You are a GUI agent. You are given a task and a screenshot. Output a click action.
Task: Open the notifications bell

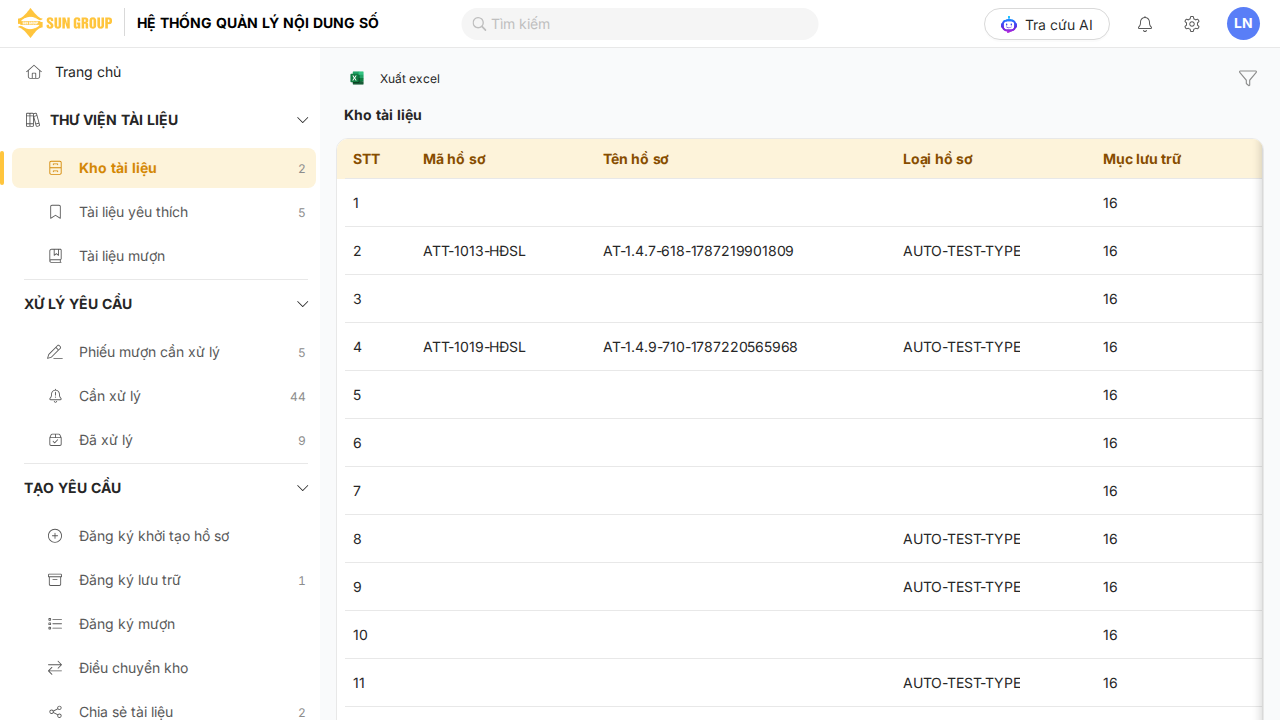[x=1145, y=24]
